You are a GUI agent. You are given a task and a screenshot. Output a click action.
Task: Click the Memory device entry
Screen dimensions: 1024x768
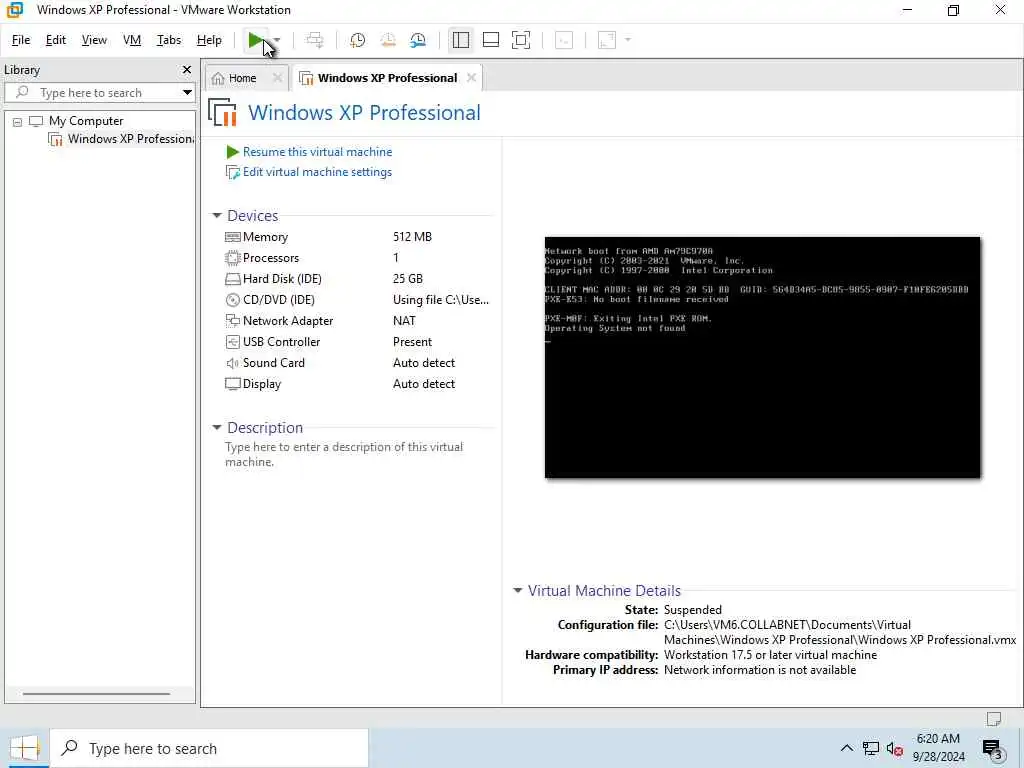click(x=264, y=237)
